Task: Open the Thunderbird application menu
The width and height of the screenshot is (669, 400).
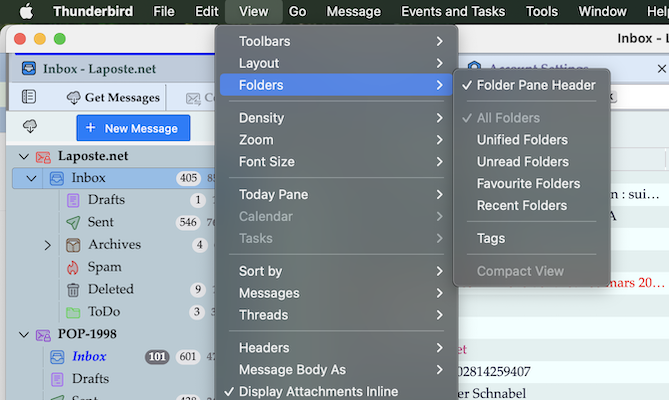Action: (93, 12)
